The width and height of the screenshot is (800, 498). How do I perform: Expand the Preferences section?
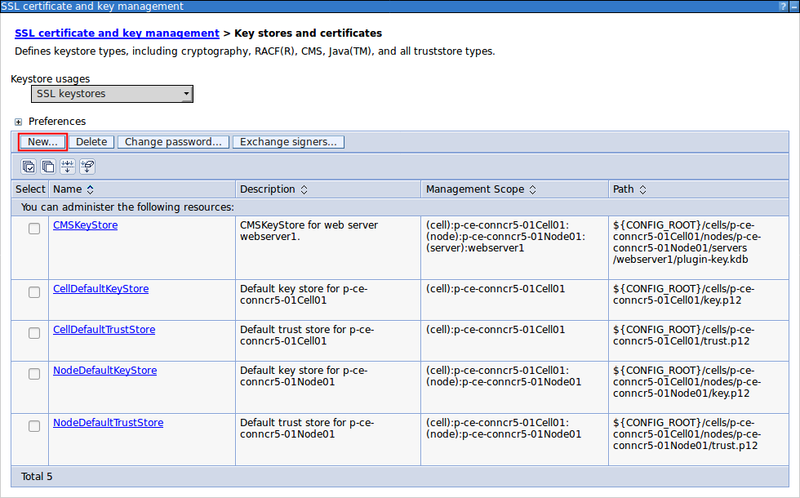coord(18,122)
